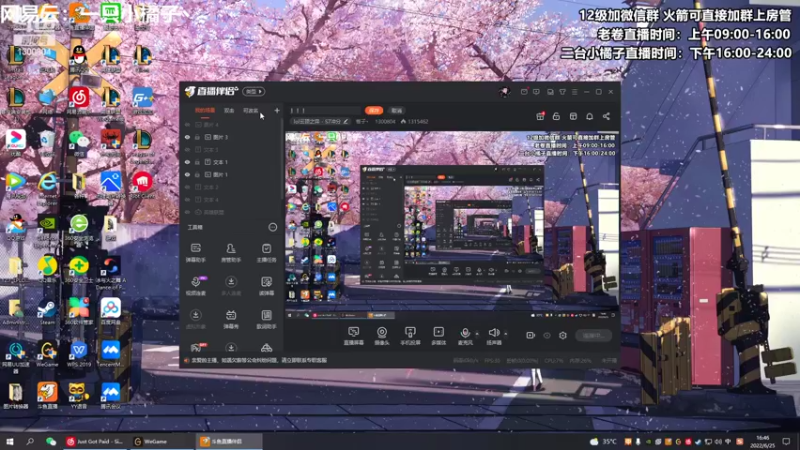
Task: Toggle the lock on layer 图片 3
Action: (x=197, y=137)
